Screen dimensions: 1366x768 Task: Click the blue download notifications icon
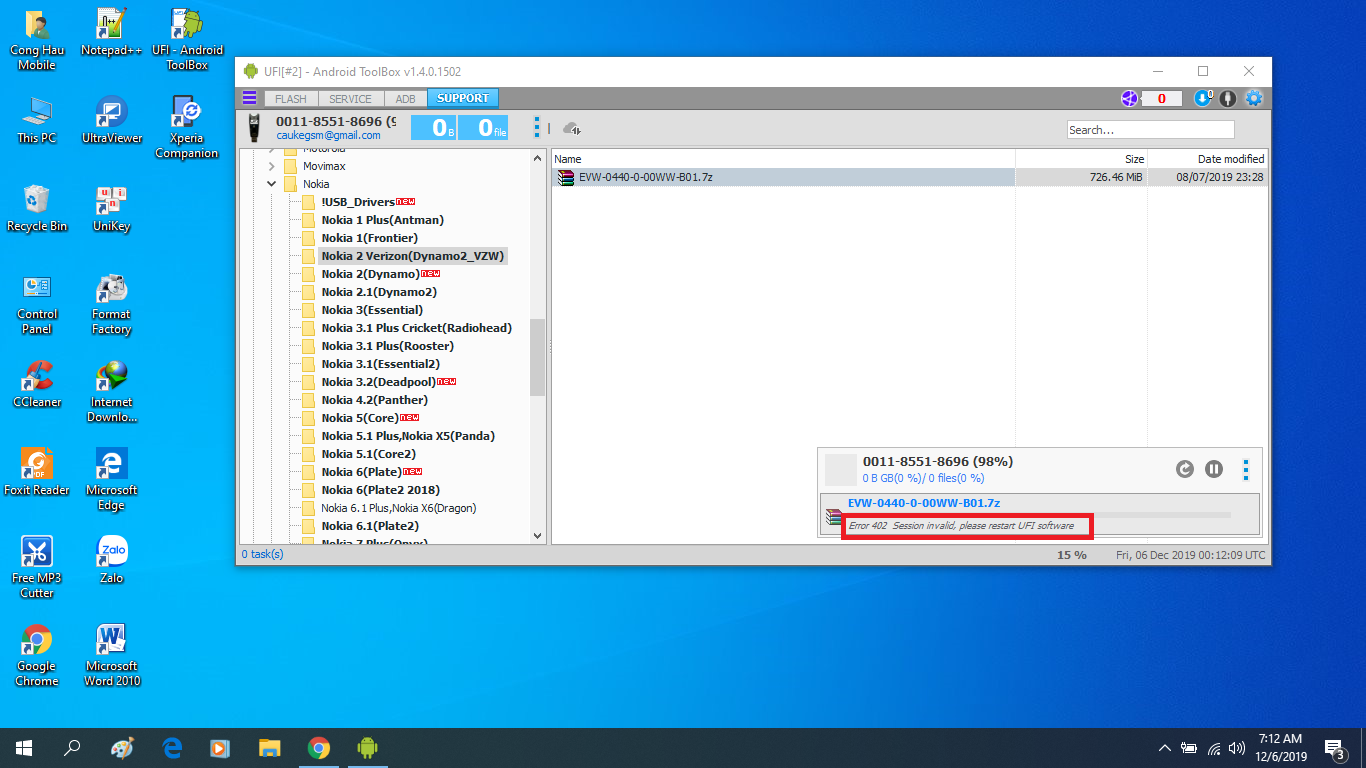click(1204, 98)
